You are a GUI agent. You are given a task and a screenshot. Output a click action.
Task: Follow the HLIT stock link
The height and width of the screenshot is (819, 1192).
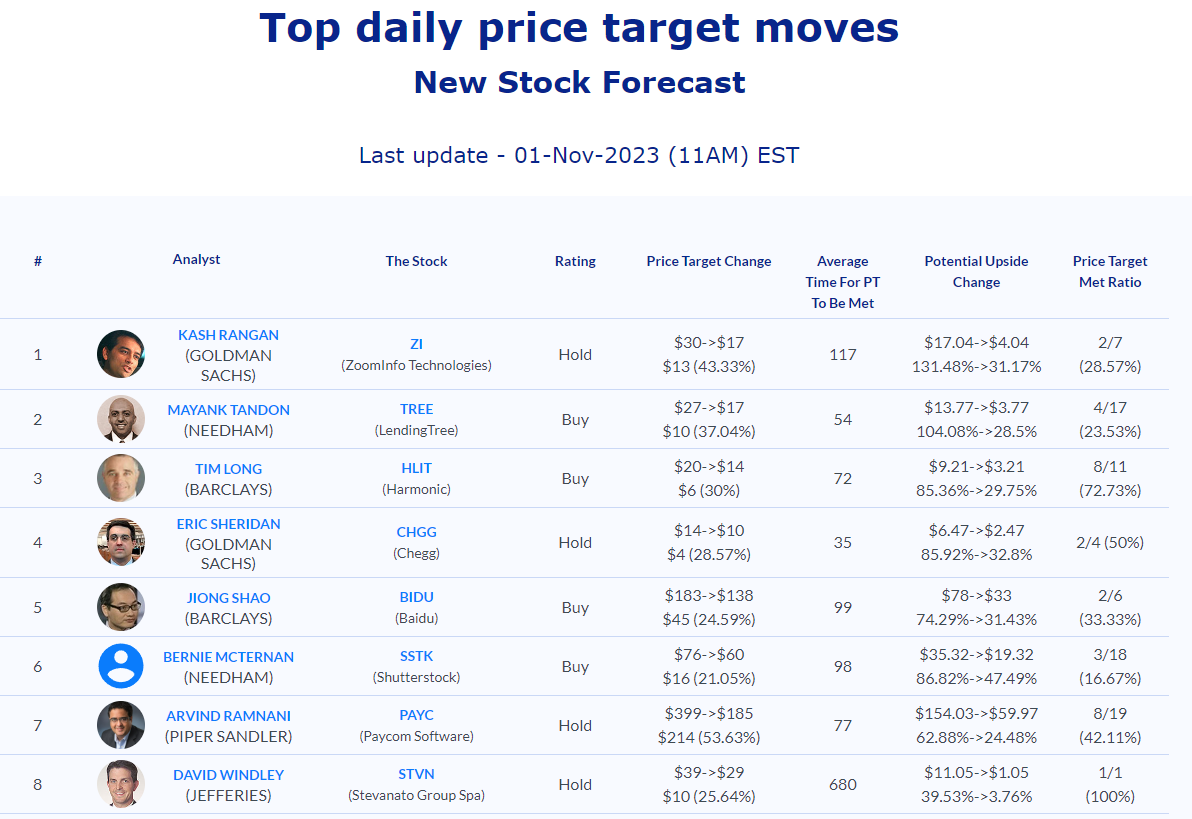click(417, 468)
